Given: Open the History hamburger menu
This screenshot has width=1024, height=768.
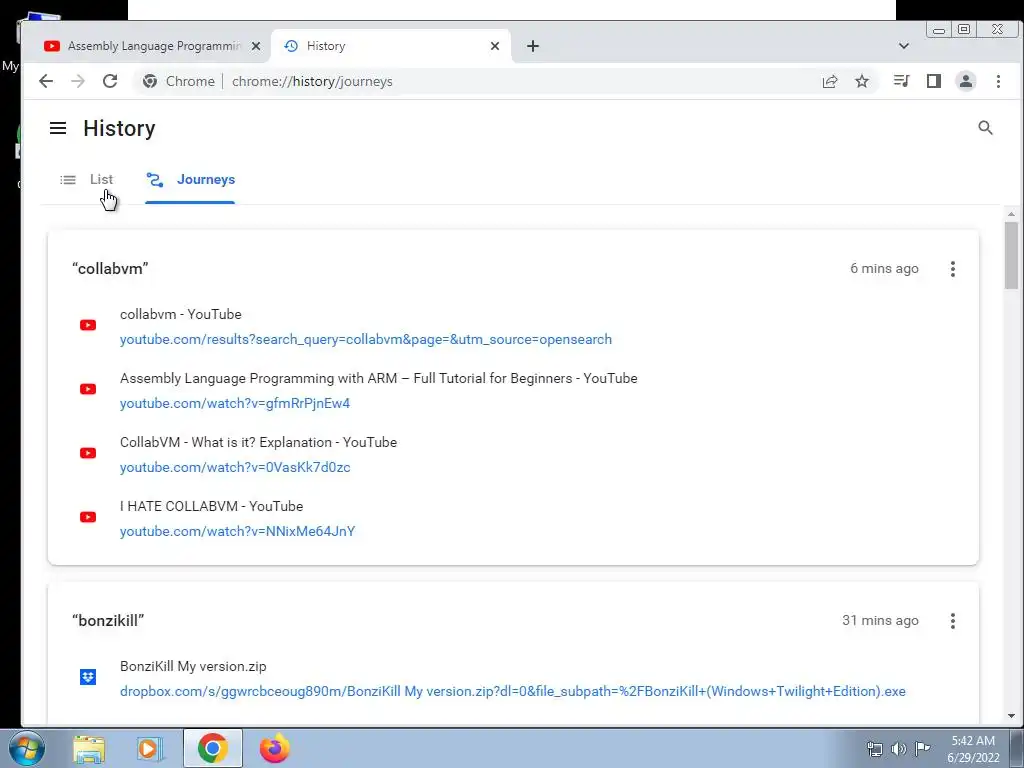Looking at the screenshot, I should tap(58, 128).
